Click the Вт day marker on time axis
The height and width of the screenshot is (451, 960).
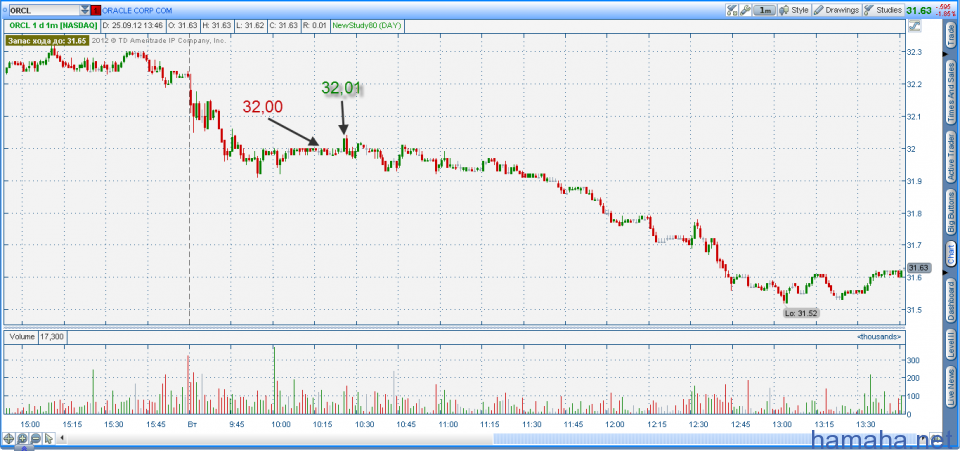coord(191,423)
